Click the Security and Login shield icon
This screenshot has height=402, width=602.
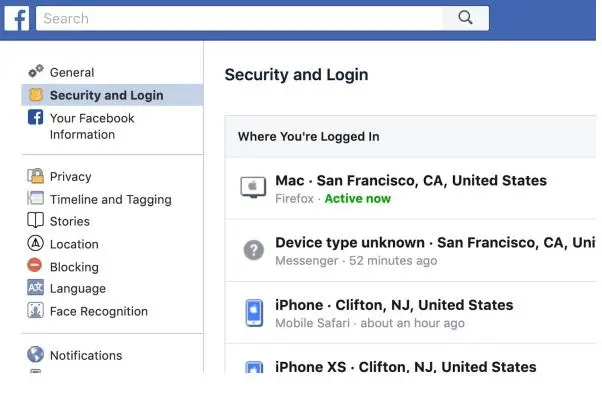pyautogui.click(x=36, y=95)
